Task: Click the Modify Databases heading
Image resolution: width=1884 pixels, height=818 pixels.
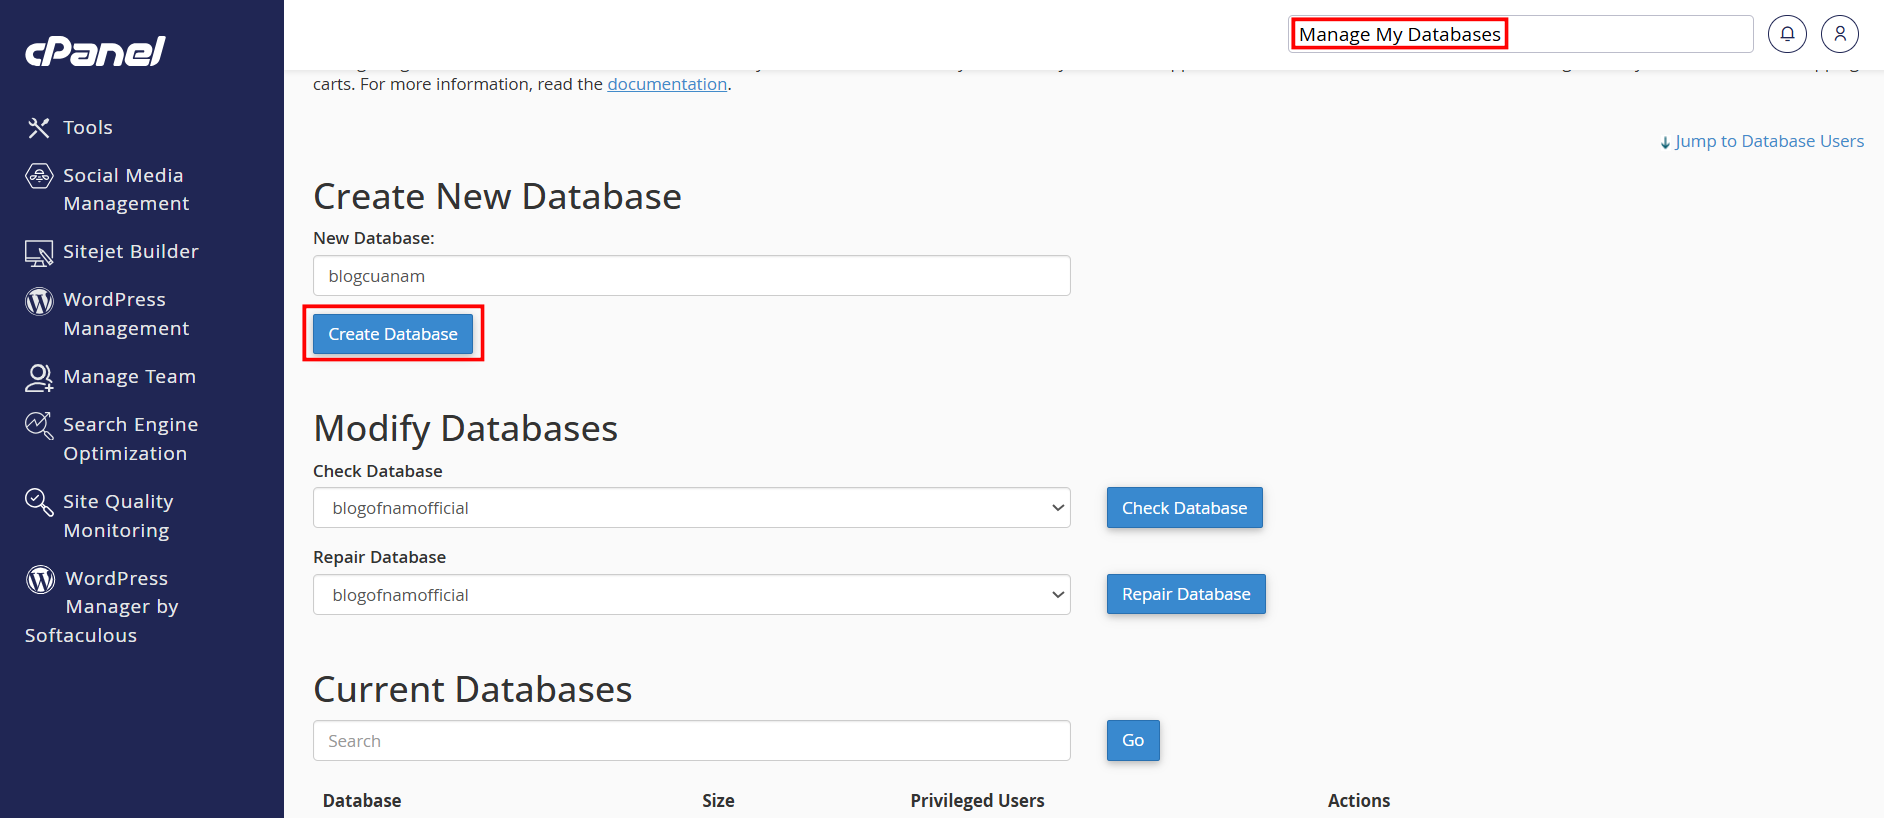Action: point(465,429)
